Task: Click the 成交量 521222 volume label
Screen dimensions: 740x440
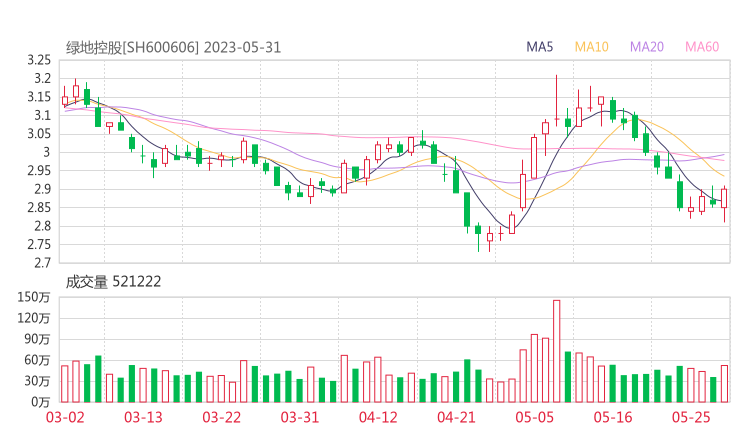Action: pyautogui.click(x=113, y=282)
